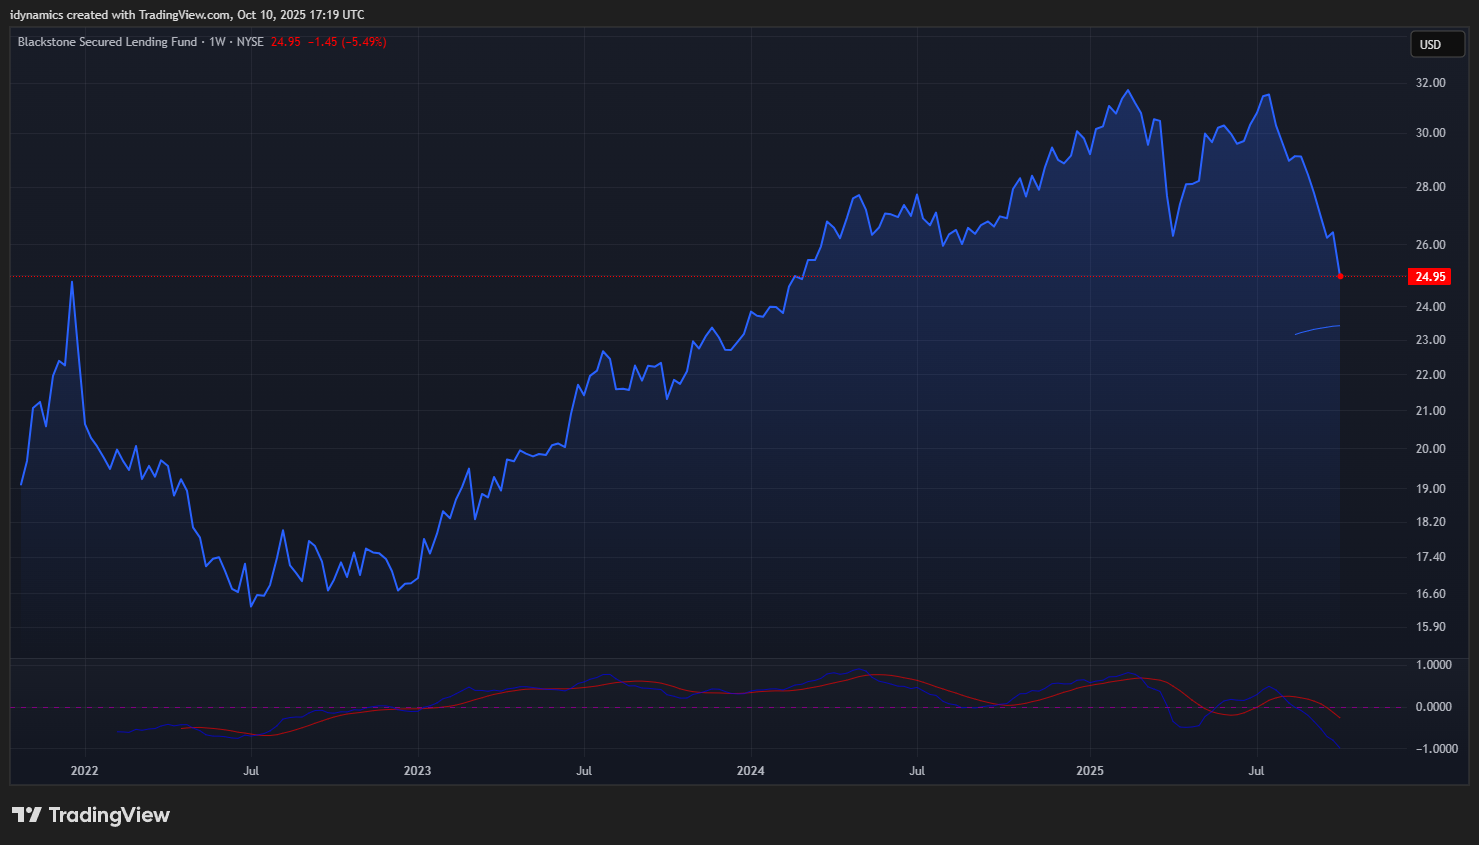Click the red 24.95 price label
The image size is (1479, 845).
(1429, 276)
